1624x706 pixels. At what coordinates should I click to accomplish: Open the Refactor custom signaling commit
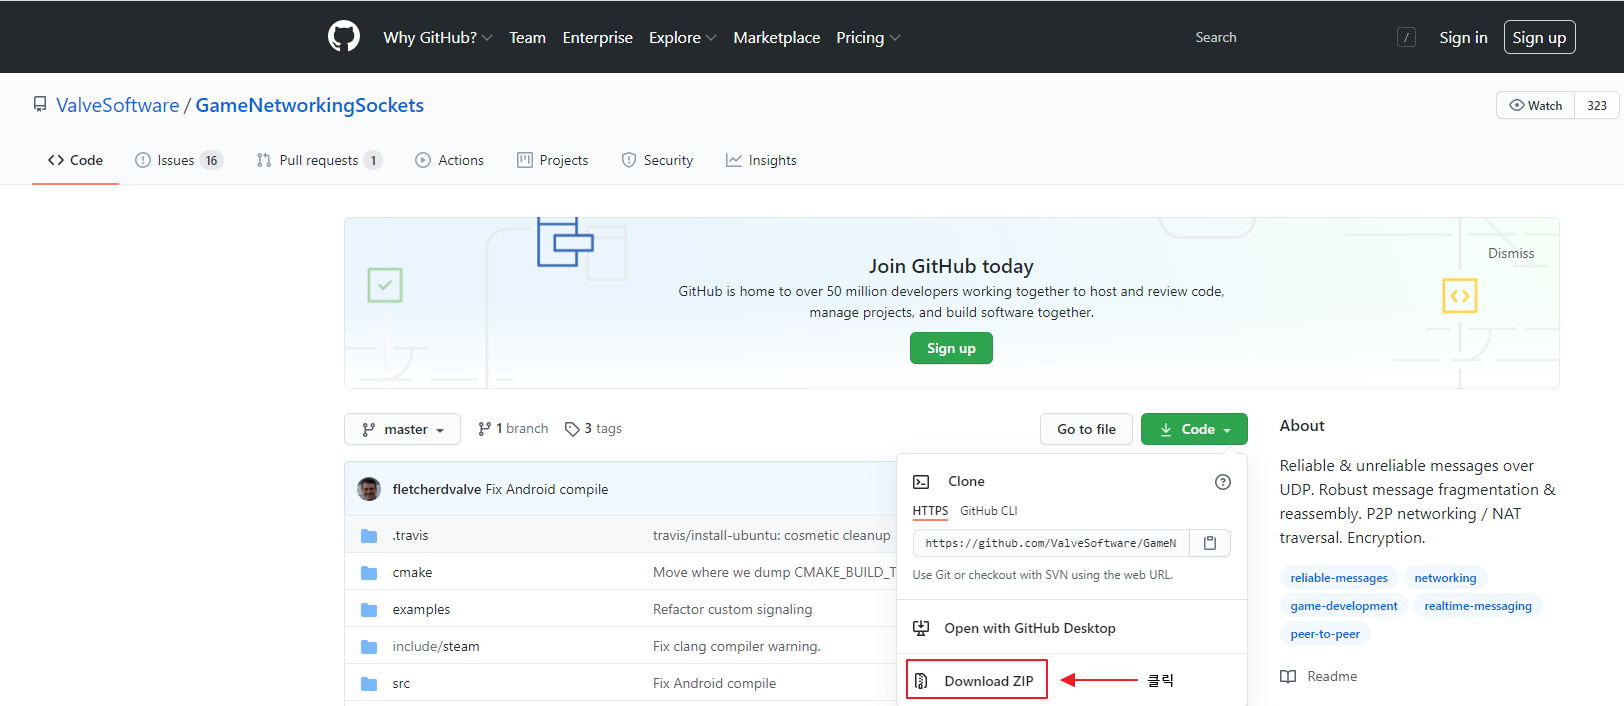(x=732, y=609)
